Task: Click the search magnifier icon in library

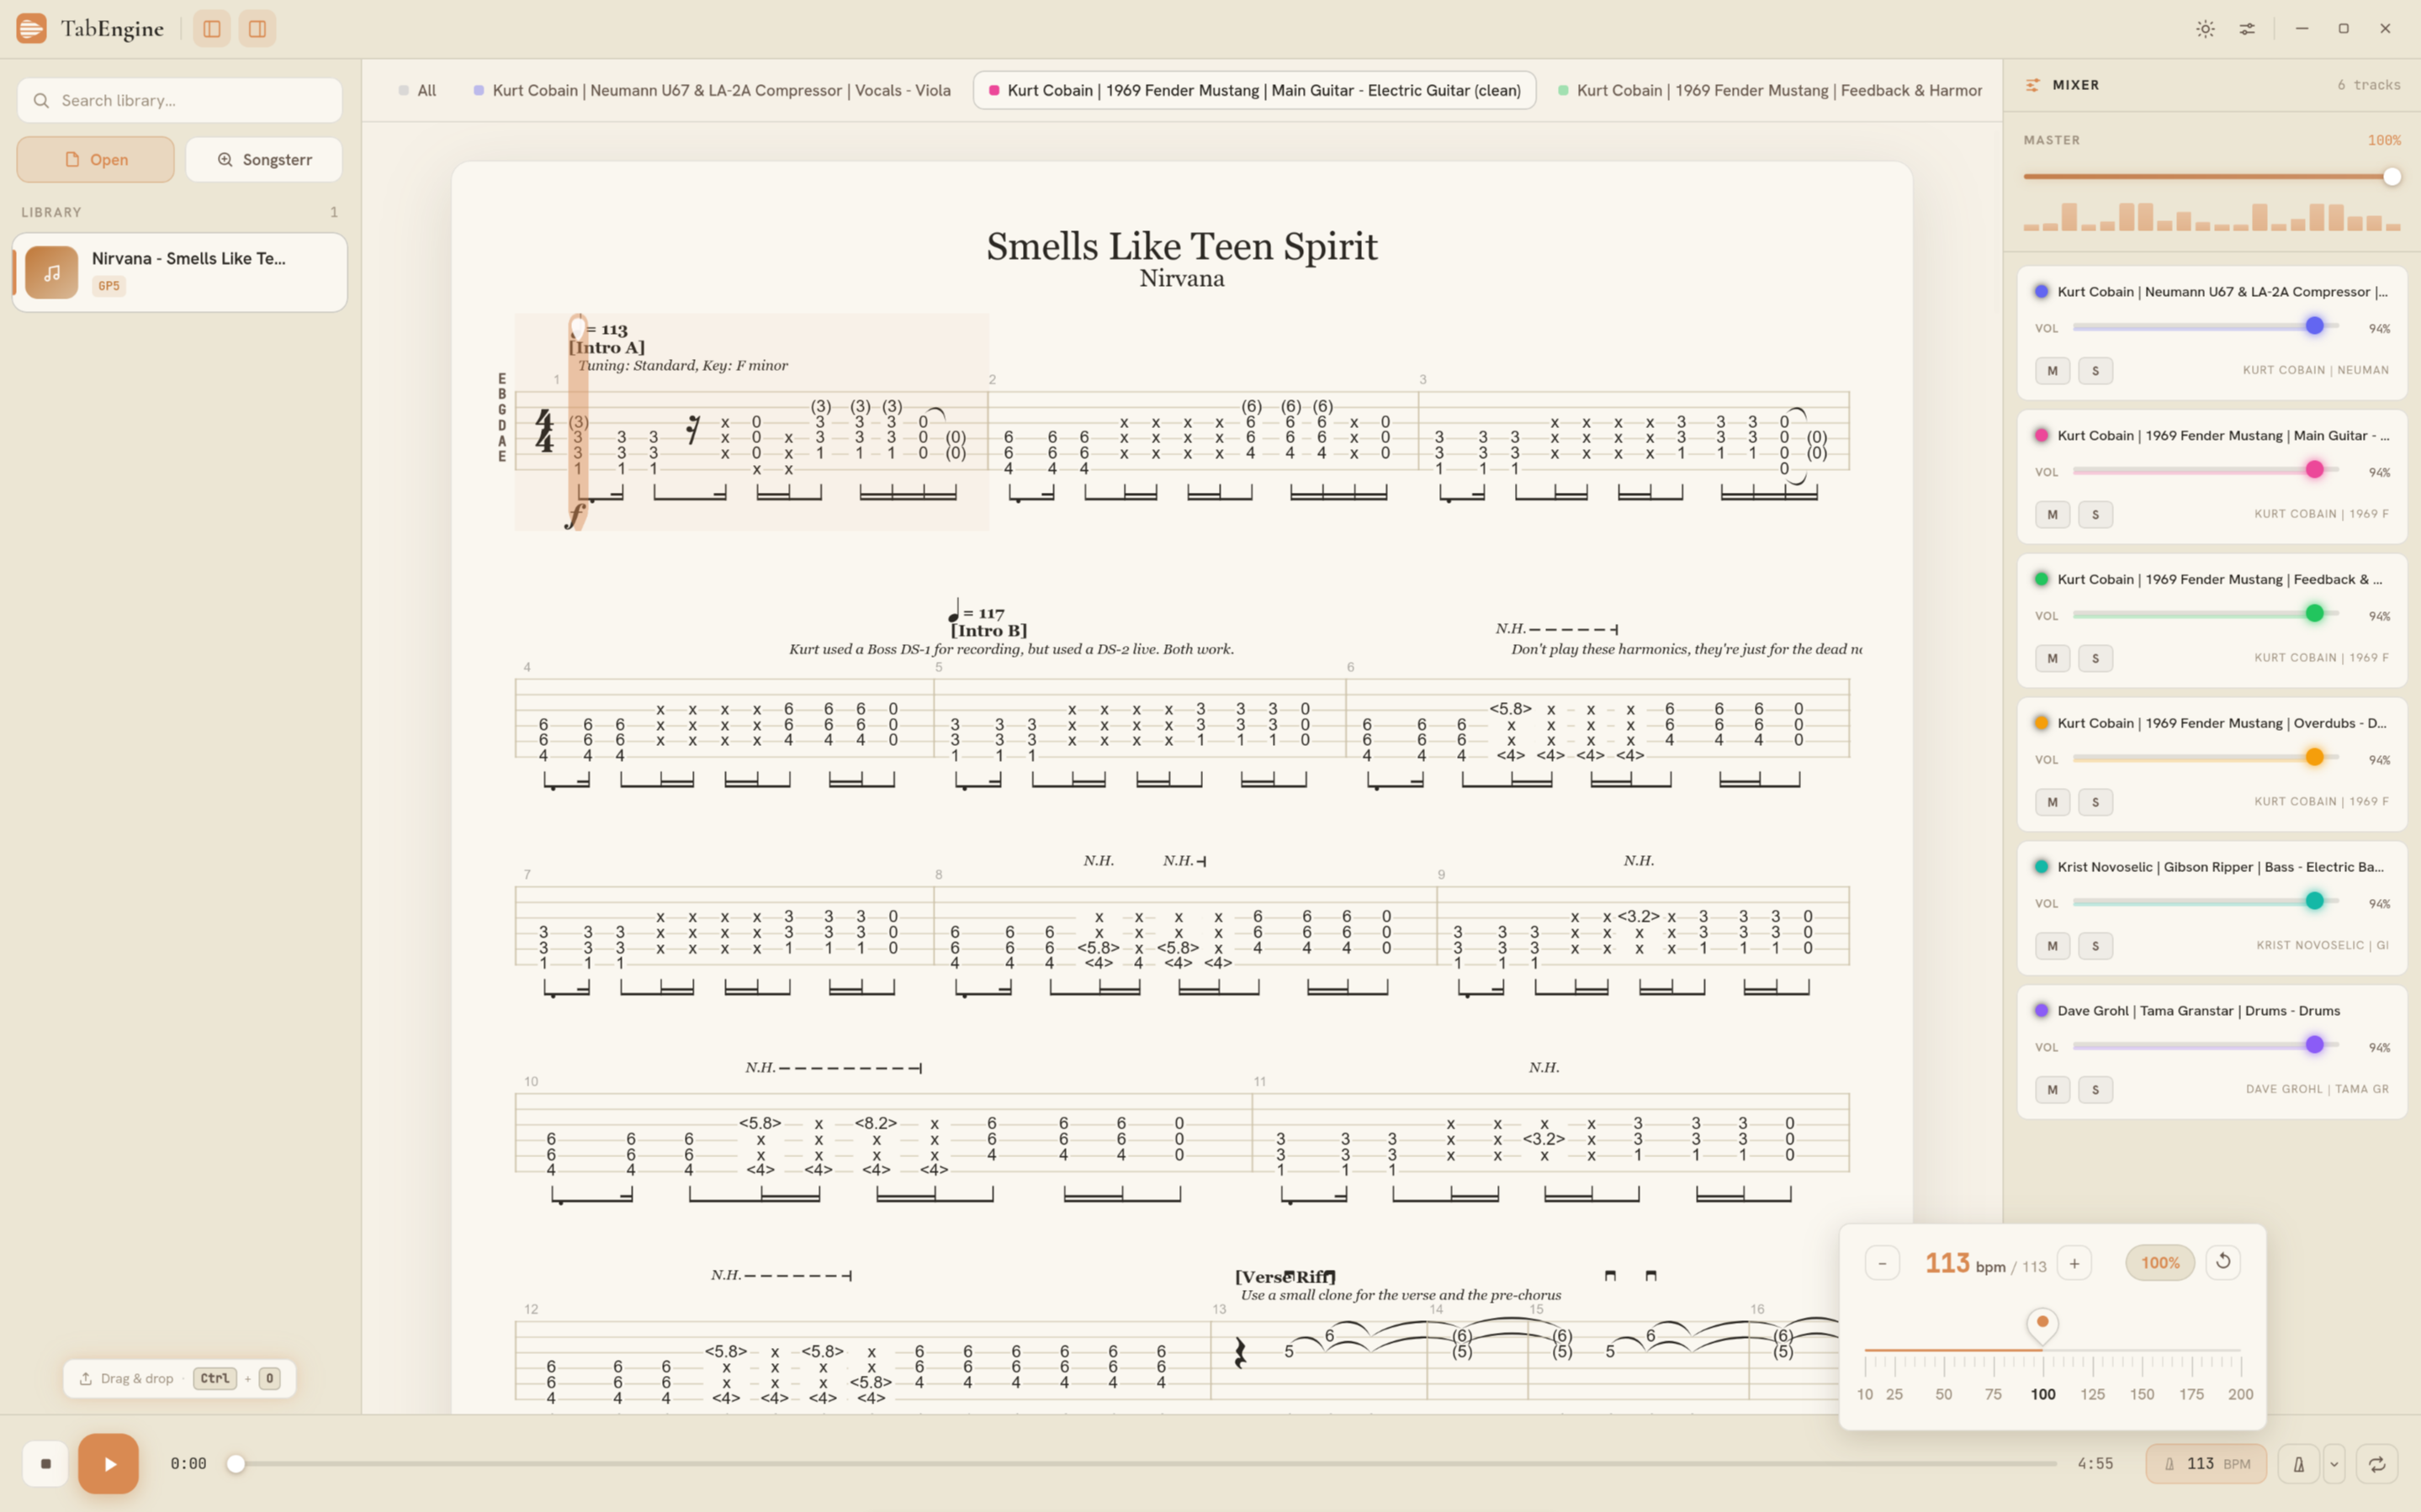Action: [41, 100]
